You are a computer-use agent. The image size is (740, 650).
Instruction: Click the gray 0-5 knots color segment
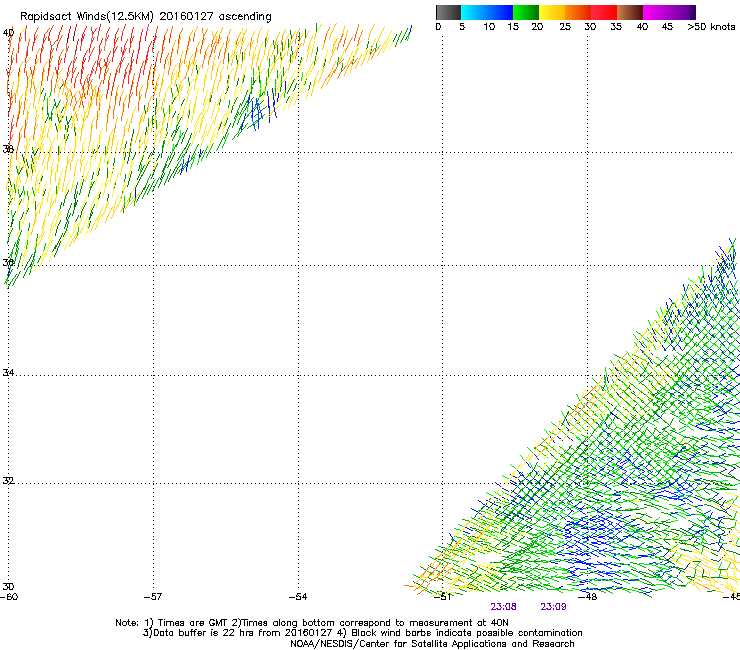click(448, 12)
